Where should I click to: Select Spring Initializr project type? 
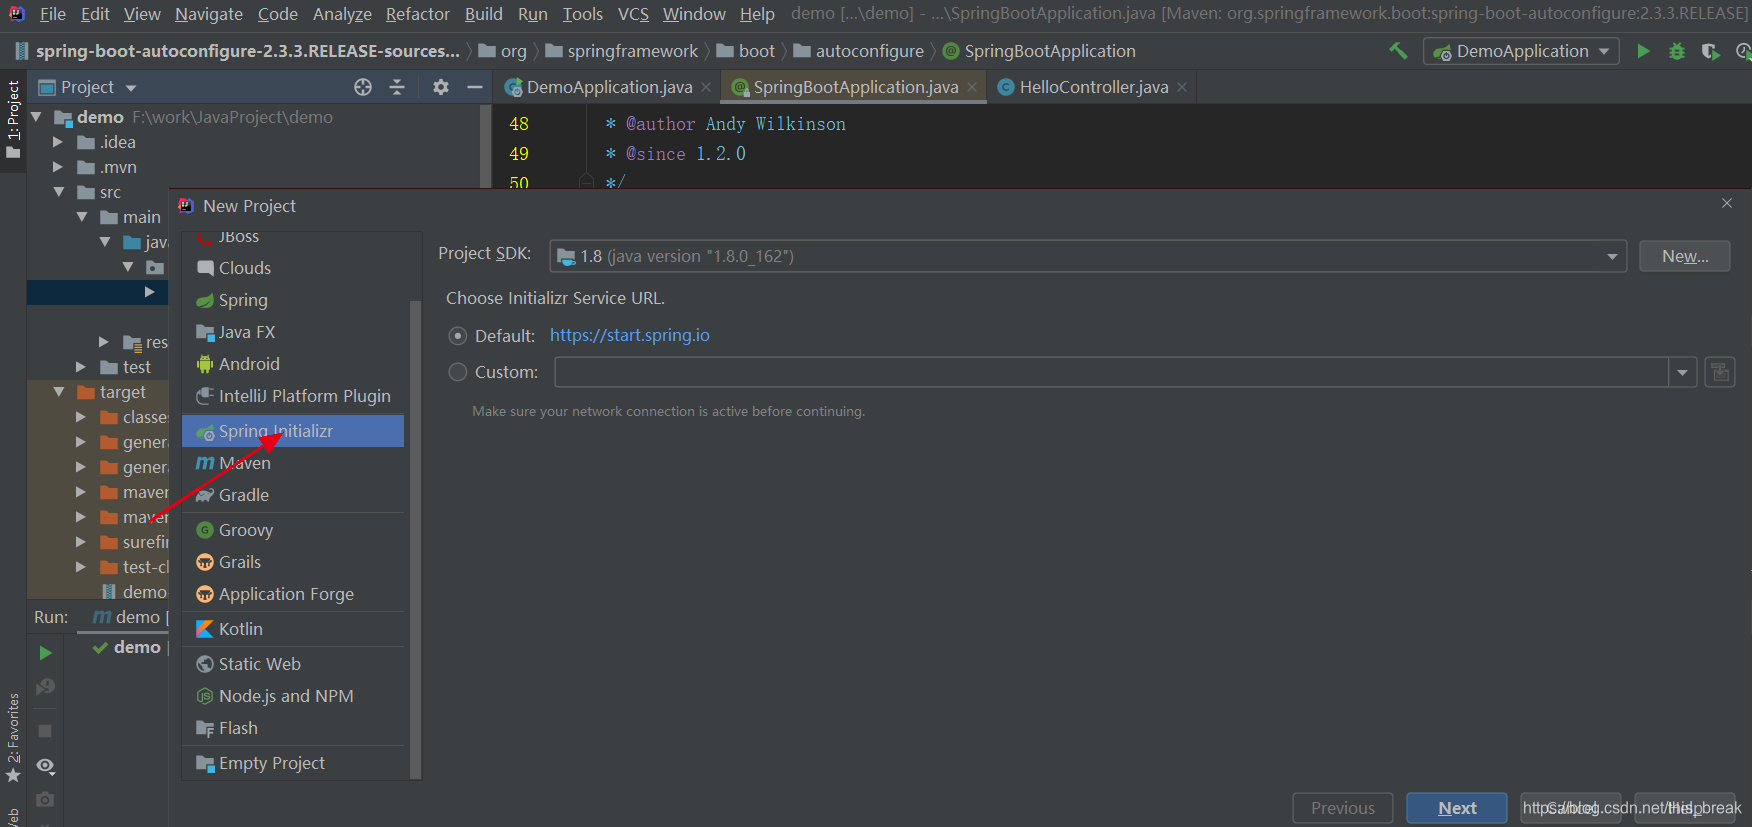[x=293, y=431]
